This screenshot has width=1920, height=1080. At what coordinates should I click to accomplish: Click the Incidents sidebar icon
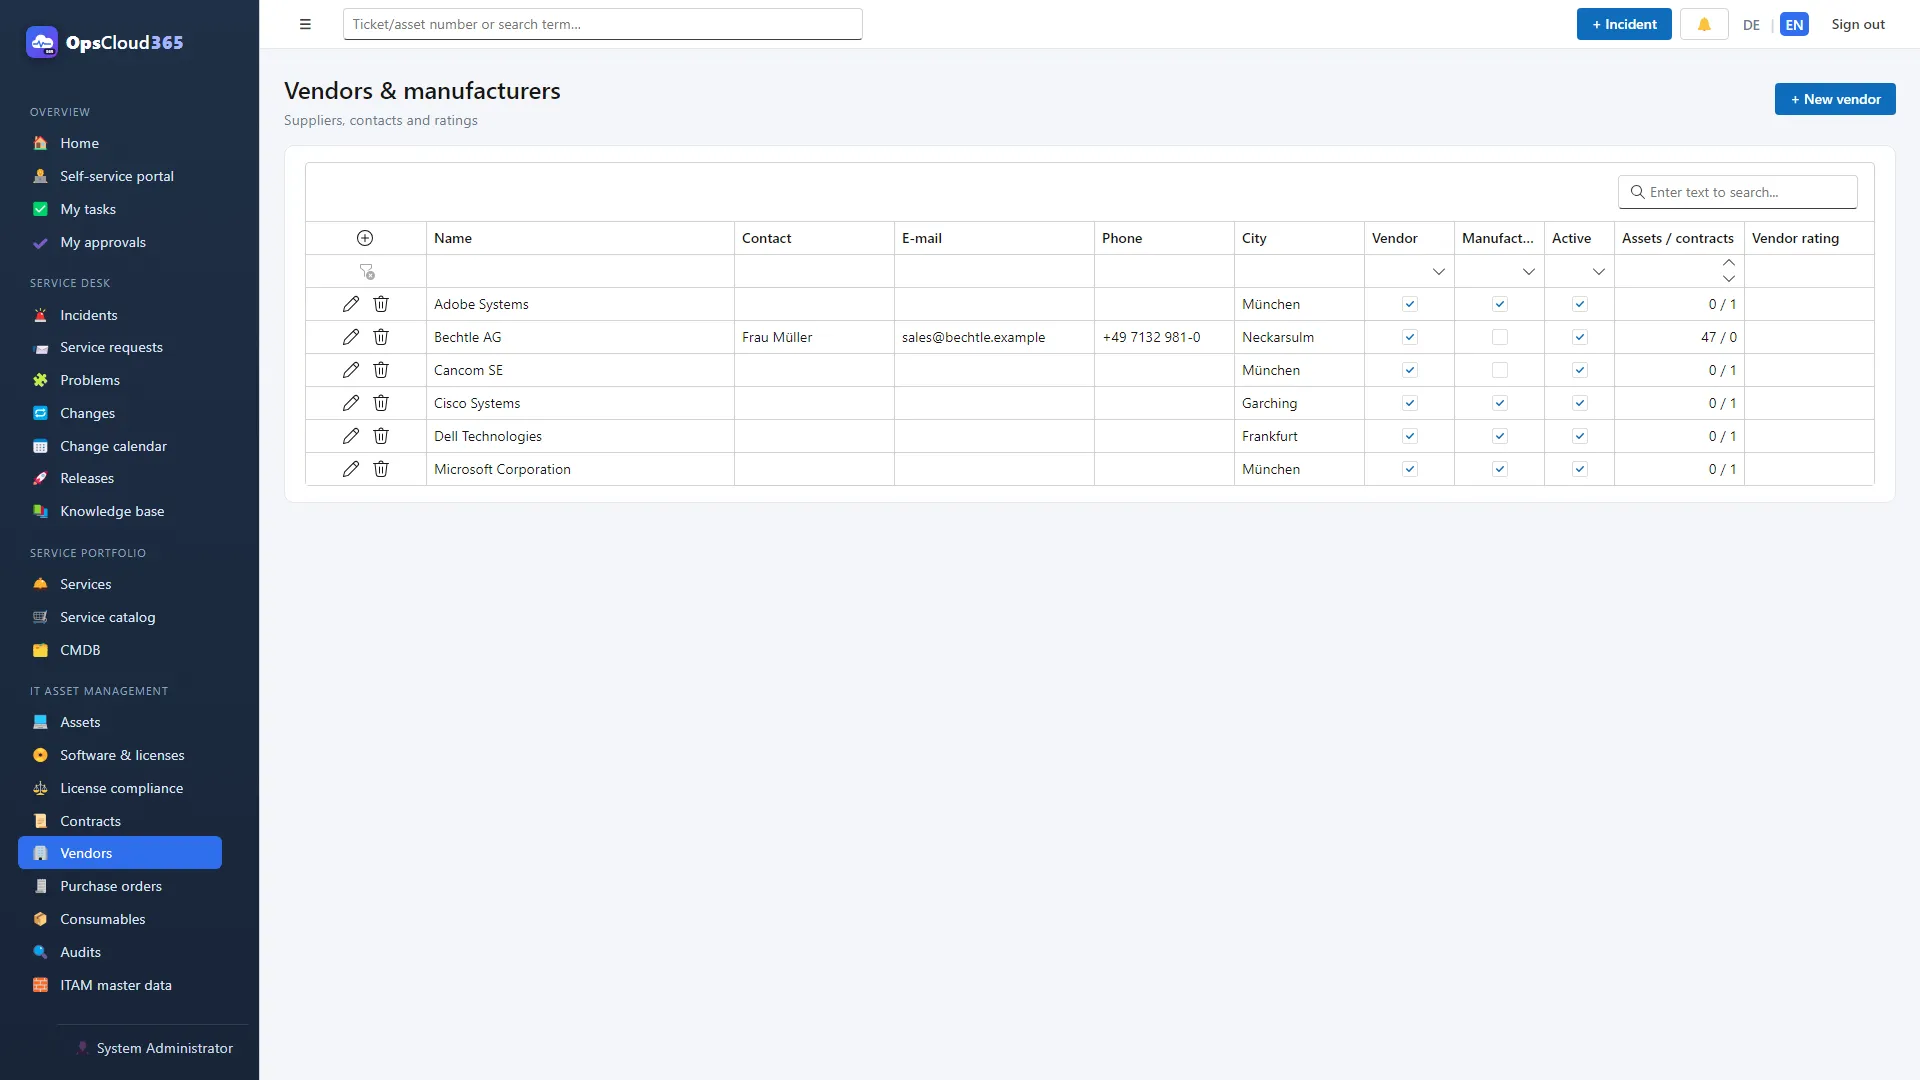(40, 315)
